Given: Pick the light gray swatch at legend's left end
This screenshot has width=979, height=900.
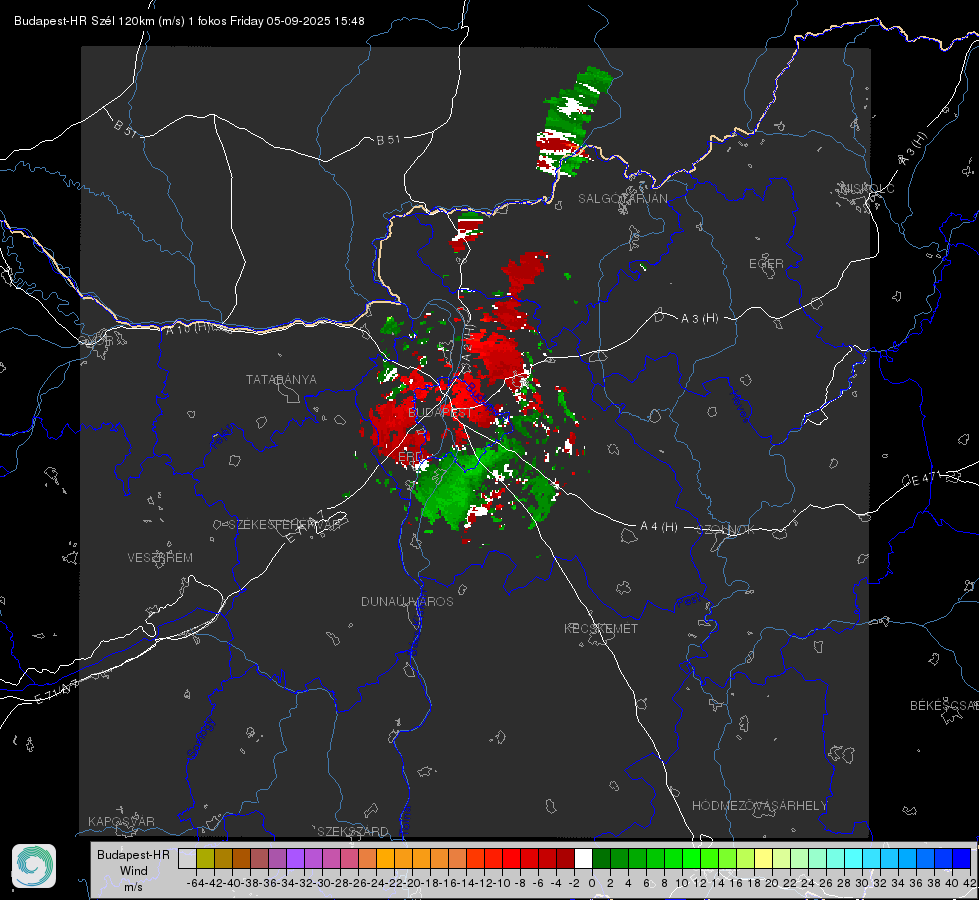Looking at the screenshot, I should pyautogui.click(x=187, y=859).
